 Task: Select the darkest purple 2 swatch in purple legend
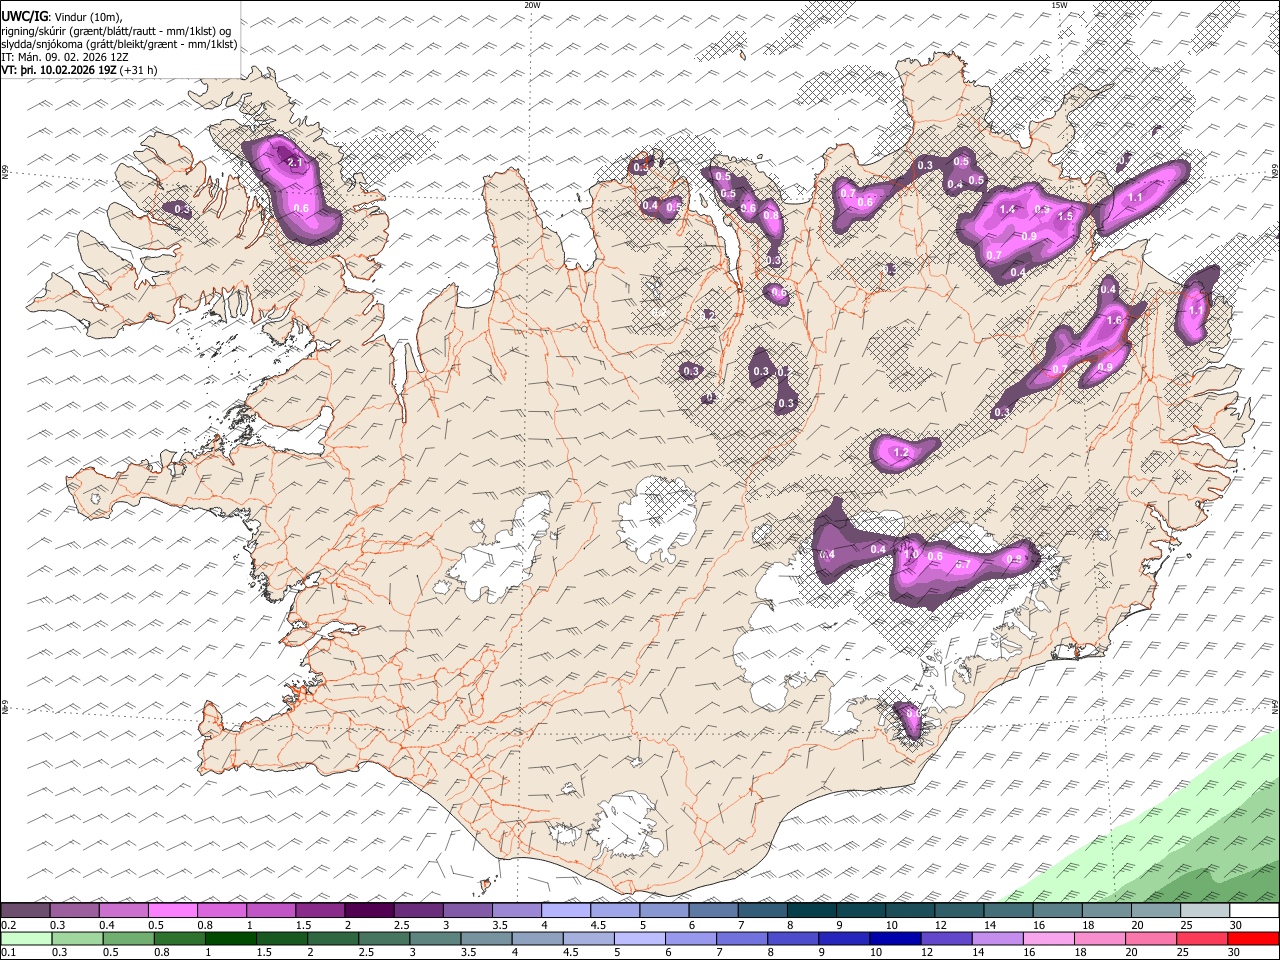[369, 910]
